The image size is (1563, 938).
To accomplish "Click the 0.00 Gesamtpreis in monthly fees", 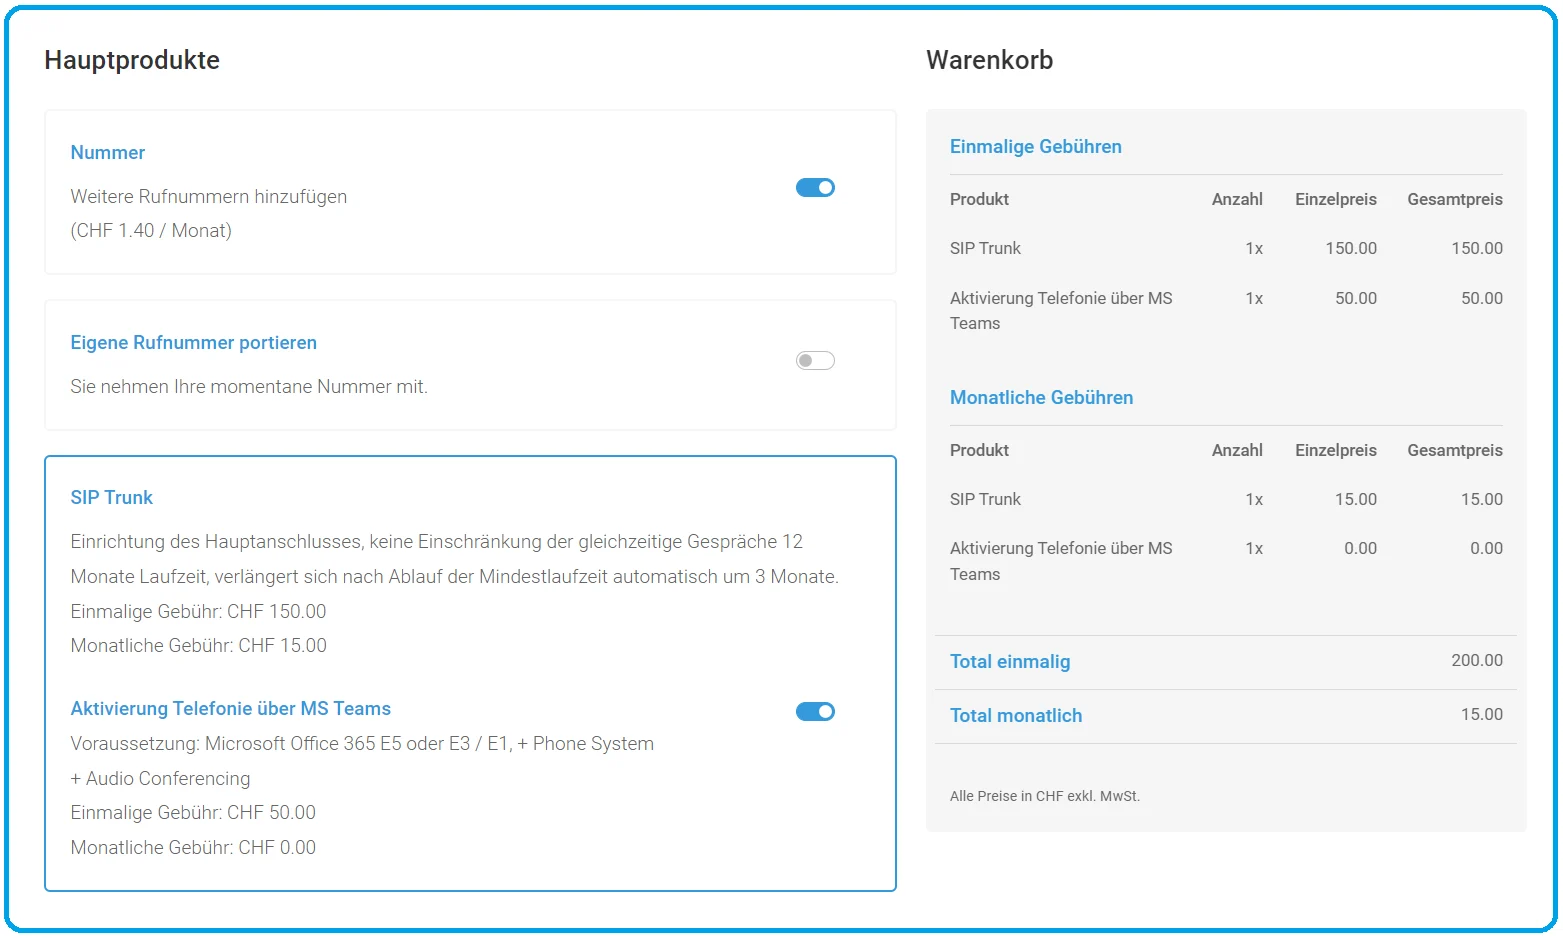I will point(1486,549).
